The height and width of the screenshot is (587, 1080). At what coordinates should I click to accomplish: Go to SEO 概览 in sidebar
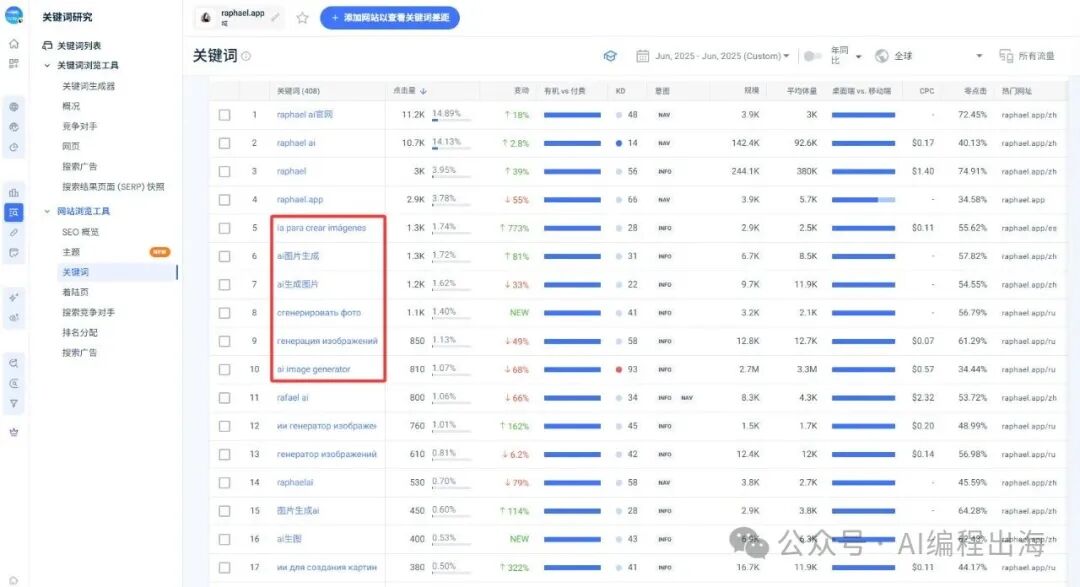point(80,232)
